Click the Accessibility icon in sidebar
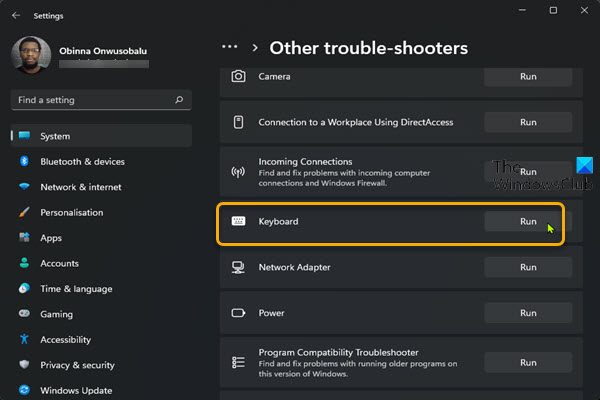Viewport: 600px width, 400px height. 22,340
